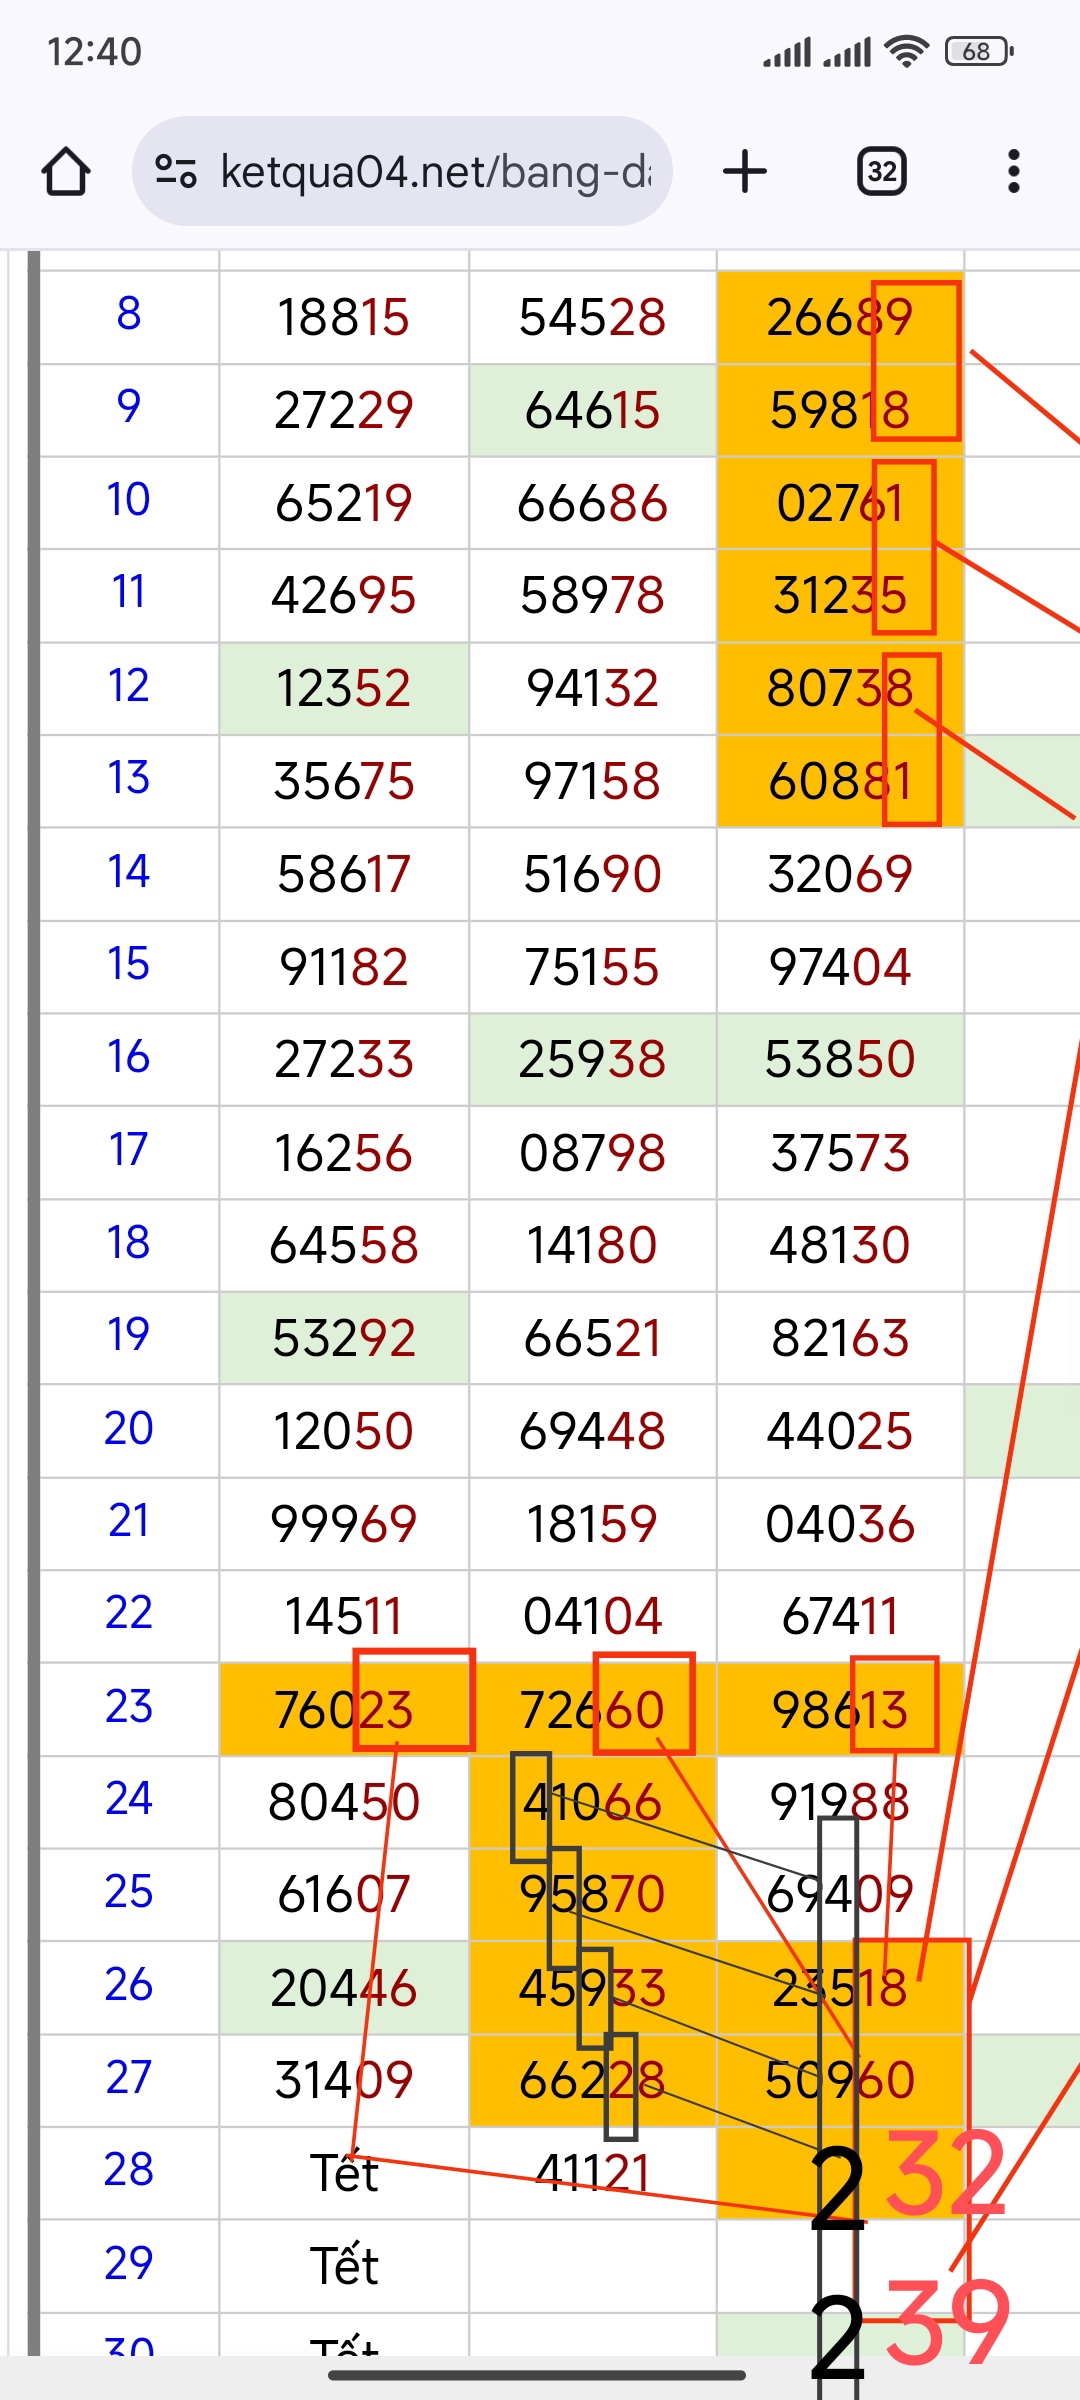The width and height of the screenshot is (1080, 2400).
Task: Select cell 66521 in row 19
Action: 592,1339
